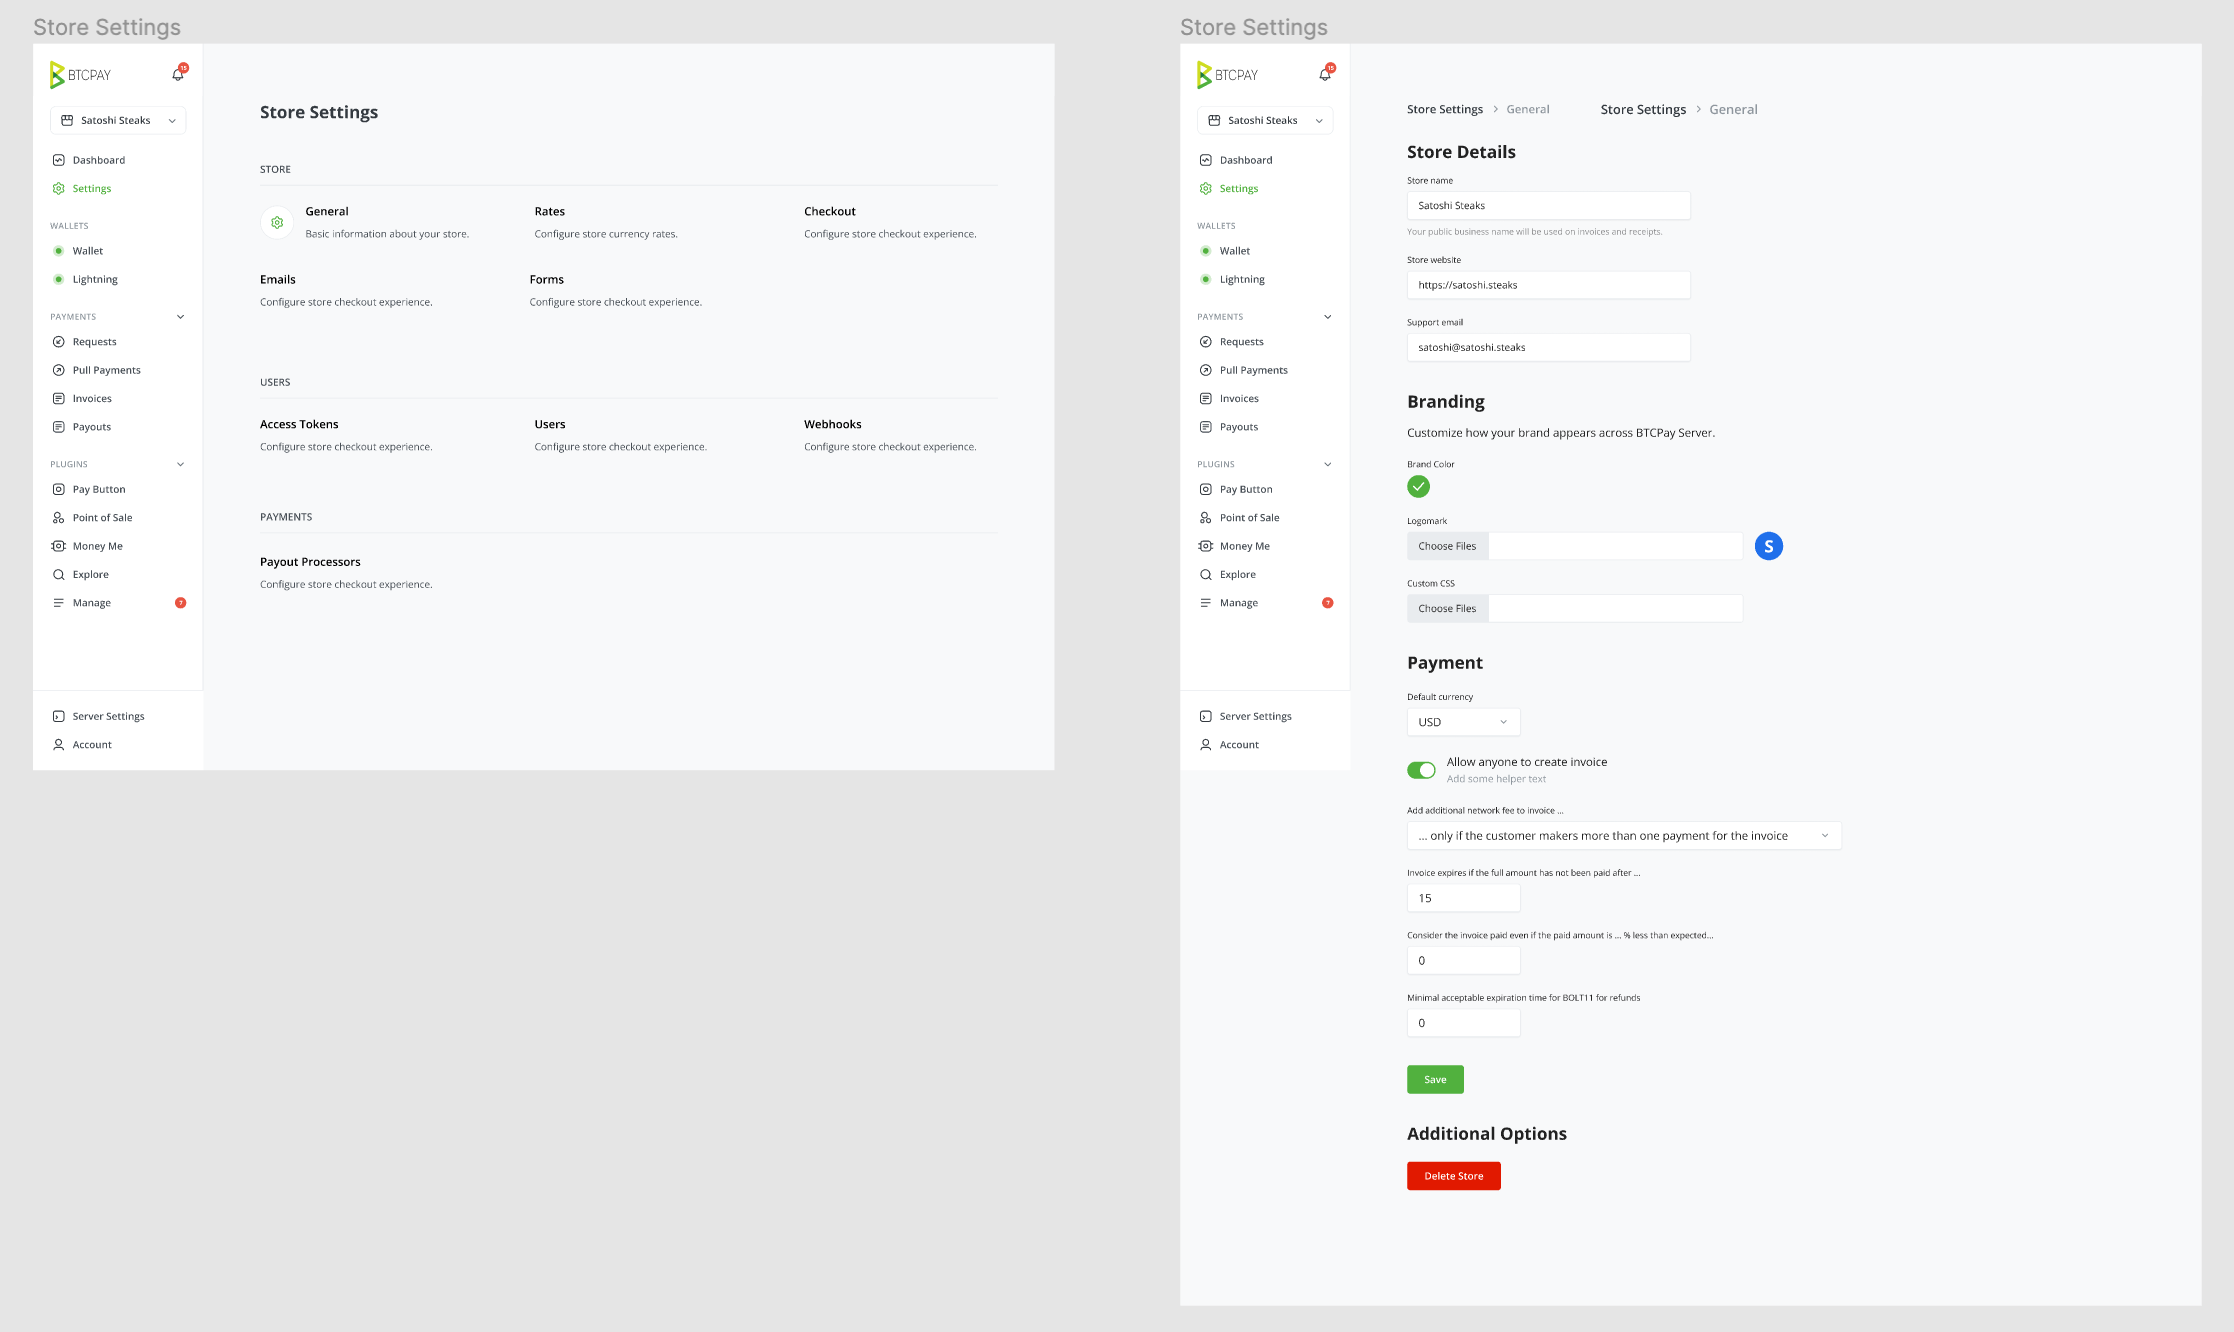Disable Allow anyone to create invoice
This screenshot has height=1332, width=2234.
[1421, 770]
